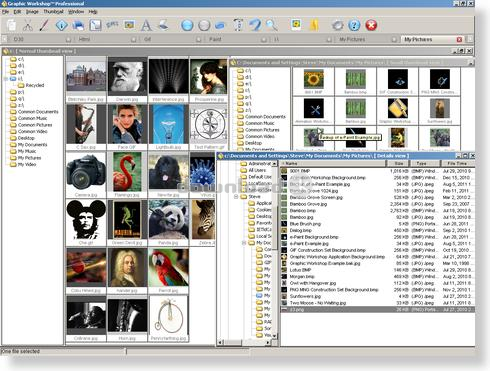The height and width of the screenshot is (371, 490).
Task: Sort by the Name column header
Action: tap(333, 164)
